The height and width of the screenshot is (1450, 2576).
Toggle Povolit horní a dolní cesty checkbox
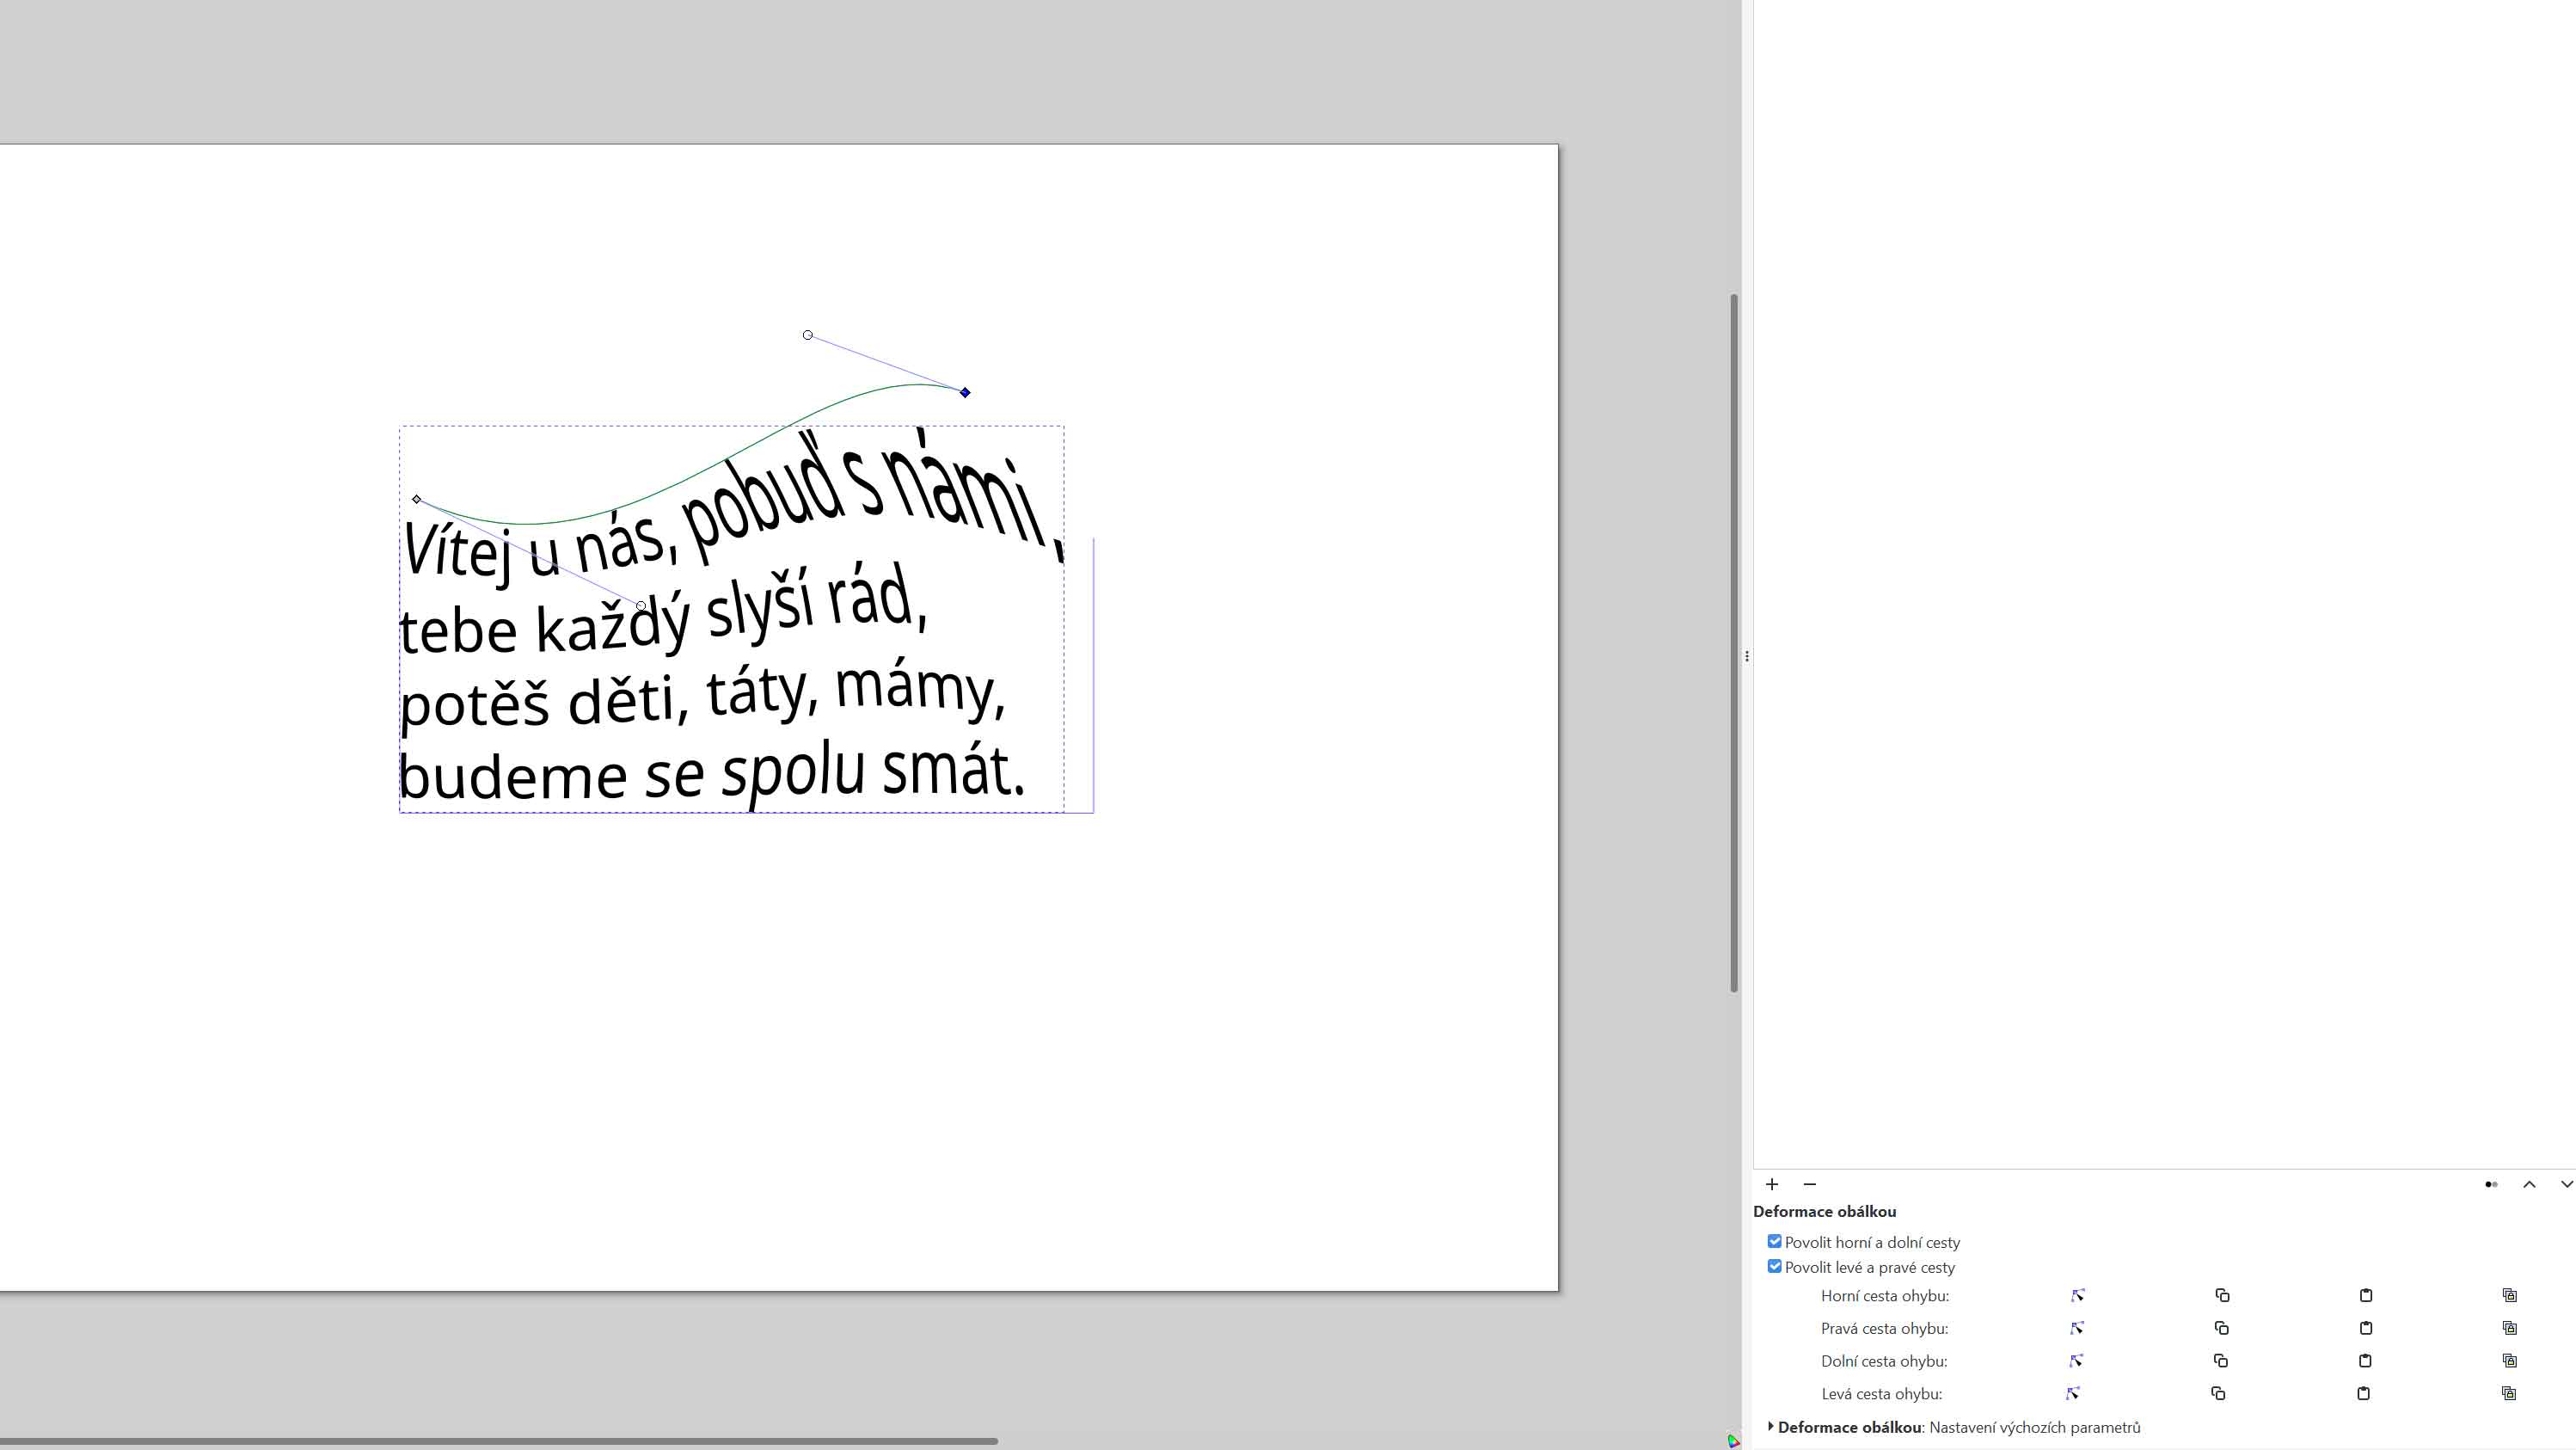(x=1774, y=1241)
